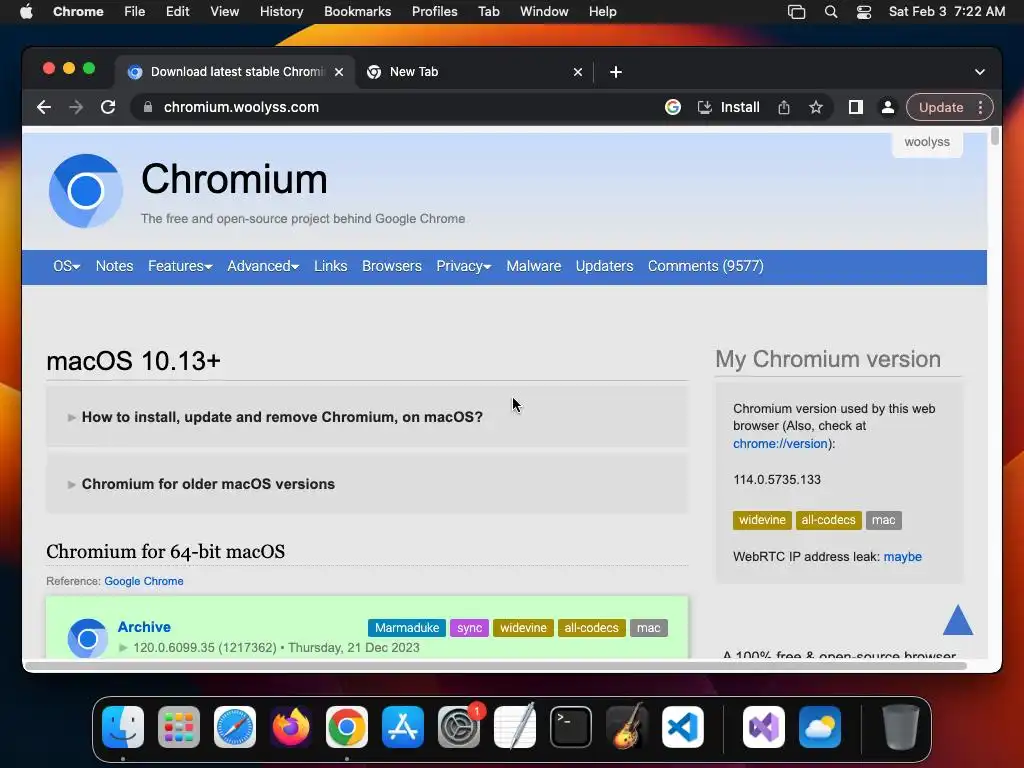Install the site as an app
This screenshot has height=768, width=1024.
729,107
